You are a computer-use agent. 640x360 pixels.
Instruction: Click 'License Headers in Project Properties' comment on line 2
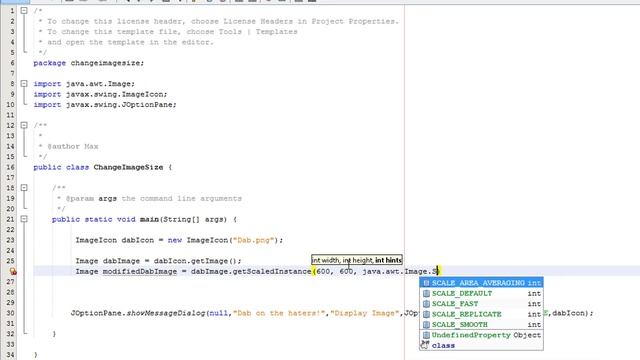310,21
